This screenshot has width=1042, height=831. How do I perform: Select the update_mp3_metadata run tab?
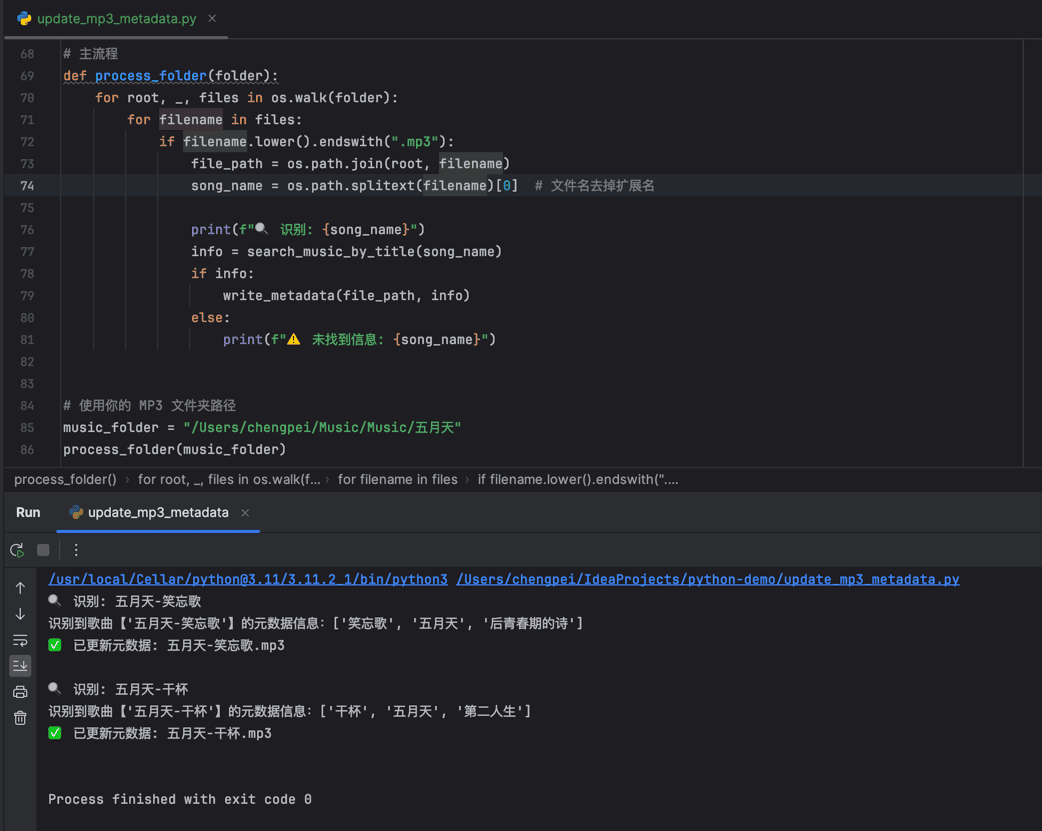158,513
